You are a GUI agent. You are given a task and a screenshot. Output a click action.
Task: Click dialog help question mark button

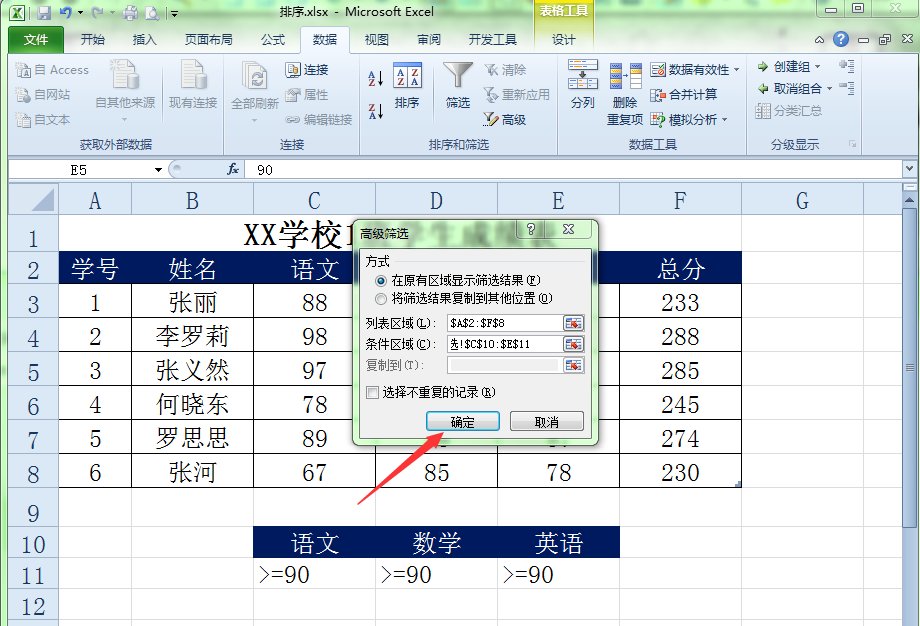(530, 229)
